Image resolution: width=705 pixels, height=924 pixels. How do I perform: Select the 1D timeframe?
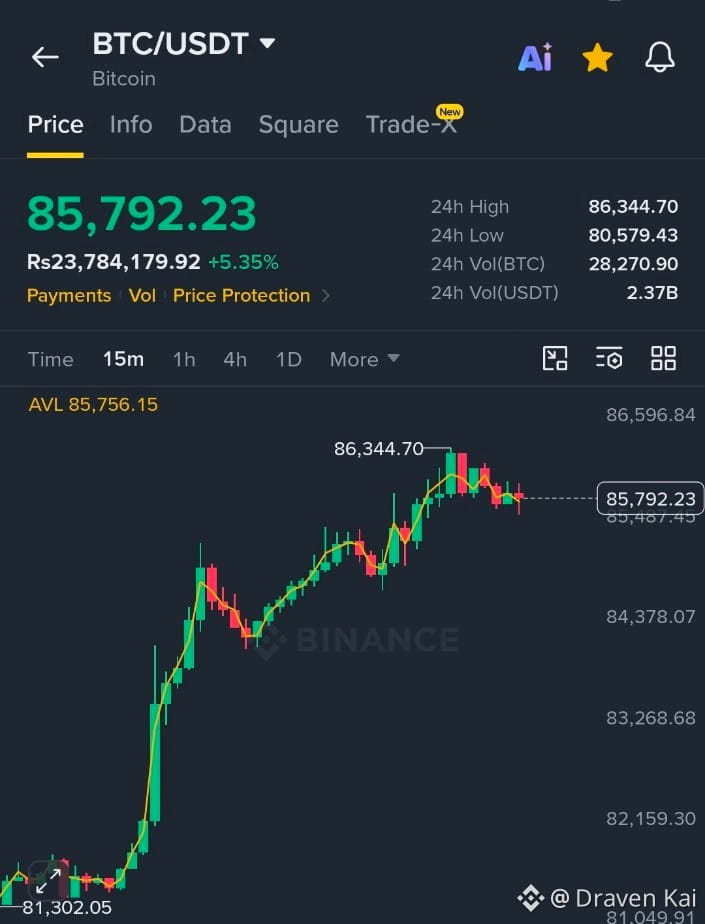pos(289,359)
